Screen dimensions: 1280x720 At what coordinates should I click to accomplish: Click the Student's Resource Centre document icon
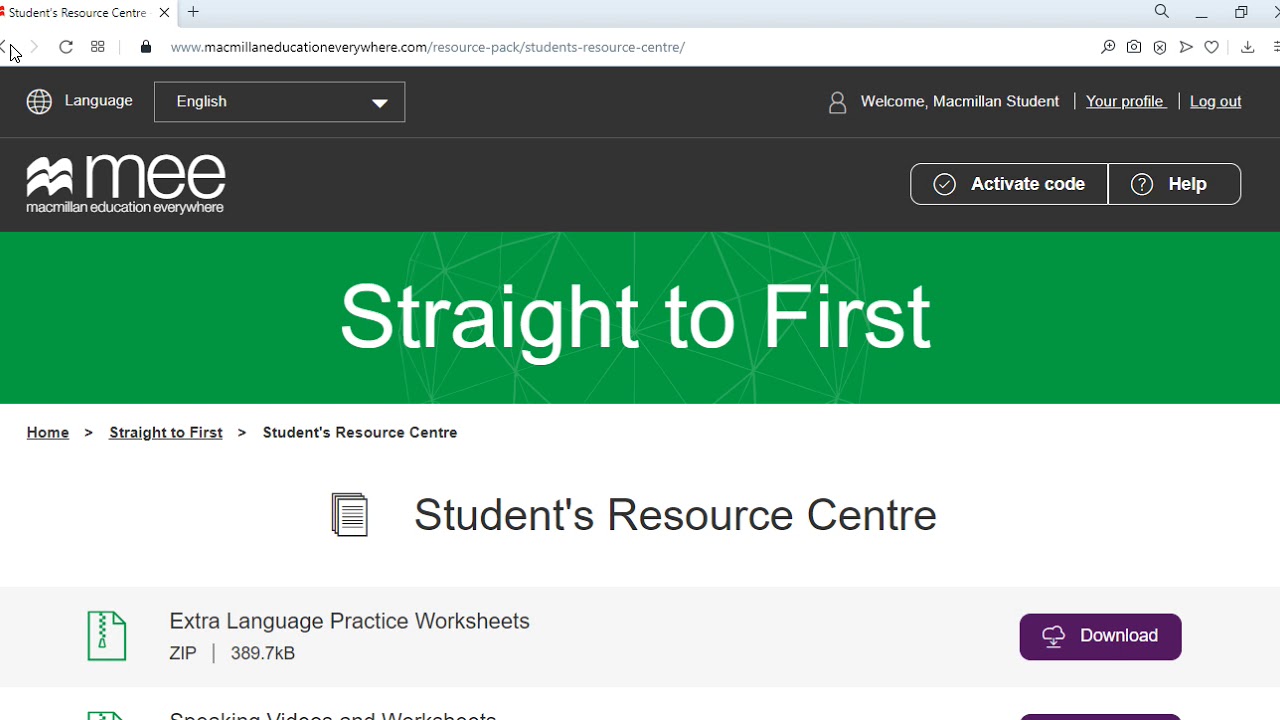pyautogui.click(x=350, y=515)
